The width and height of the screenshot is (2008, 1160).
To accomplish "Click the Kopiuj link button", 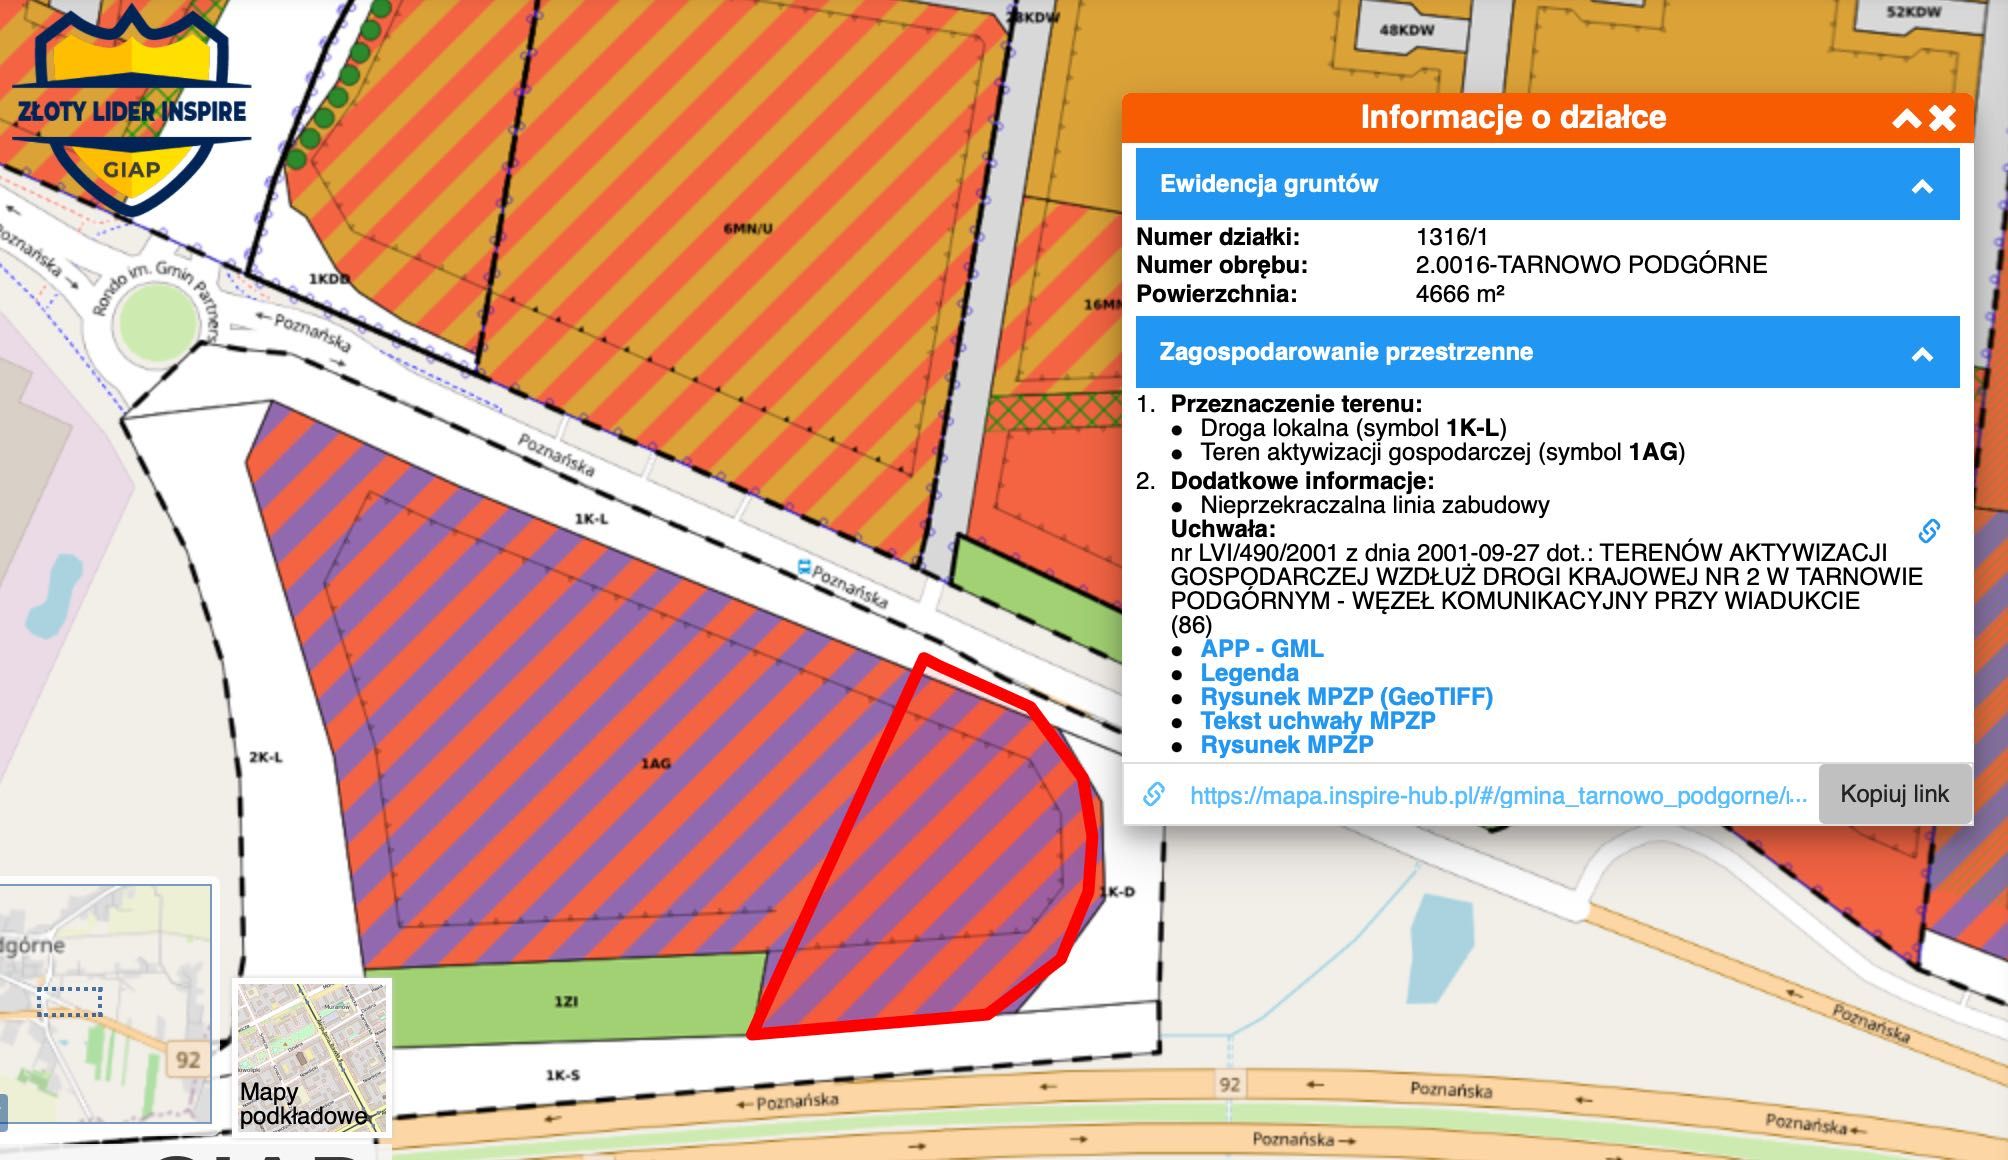I will 1894,794.
